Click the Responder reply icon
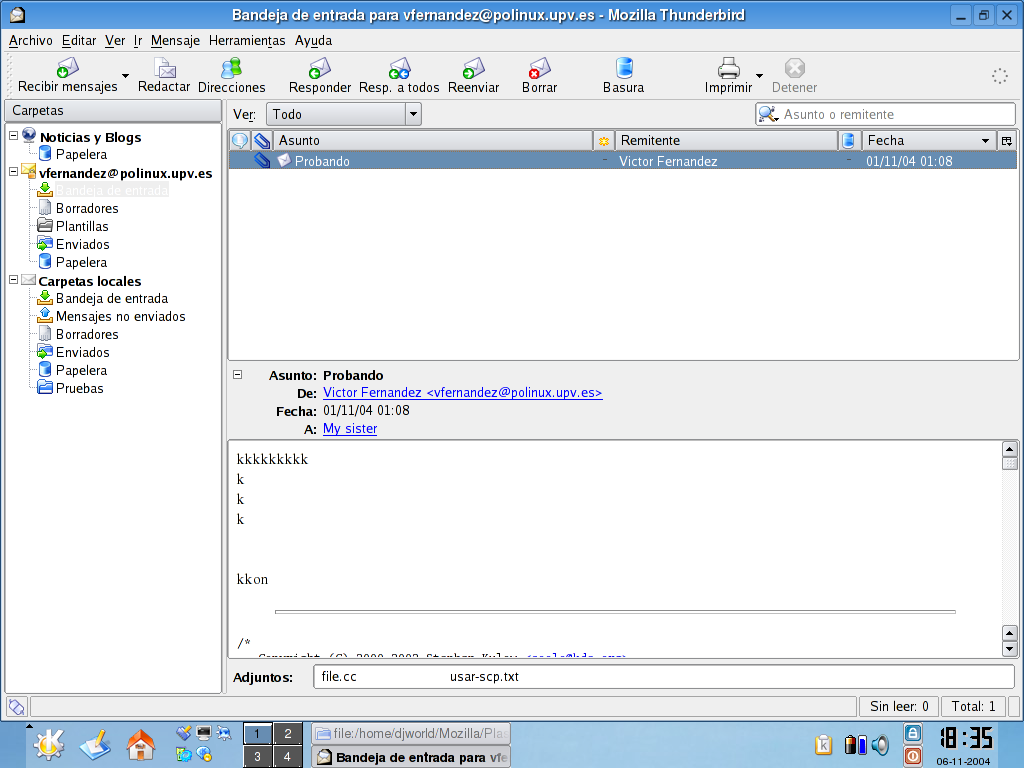The height and width of the screenshot is (768, 1024). point(319,68)
